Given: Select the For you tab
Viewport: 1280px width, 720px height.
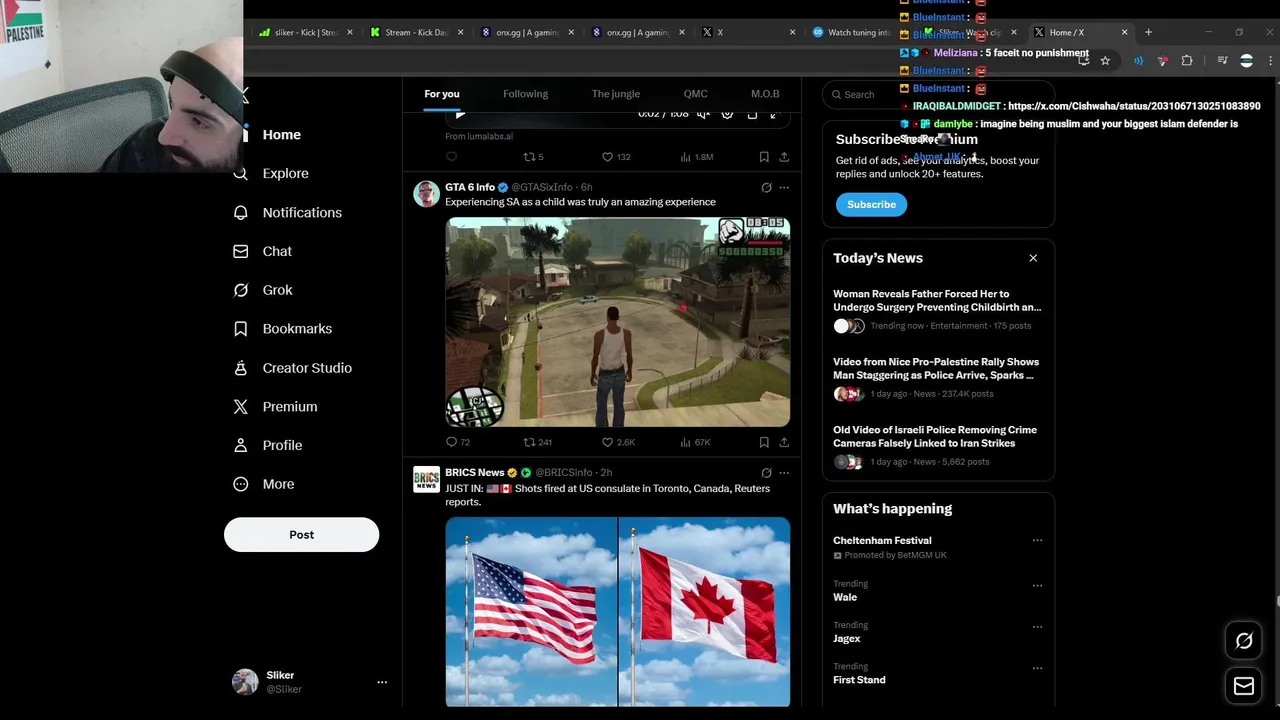Looking at the screenshot, I should click(442, 94).
